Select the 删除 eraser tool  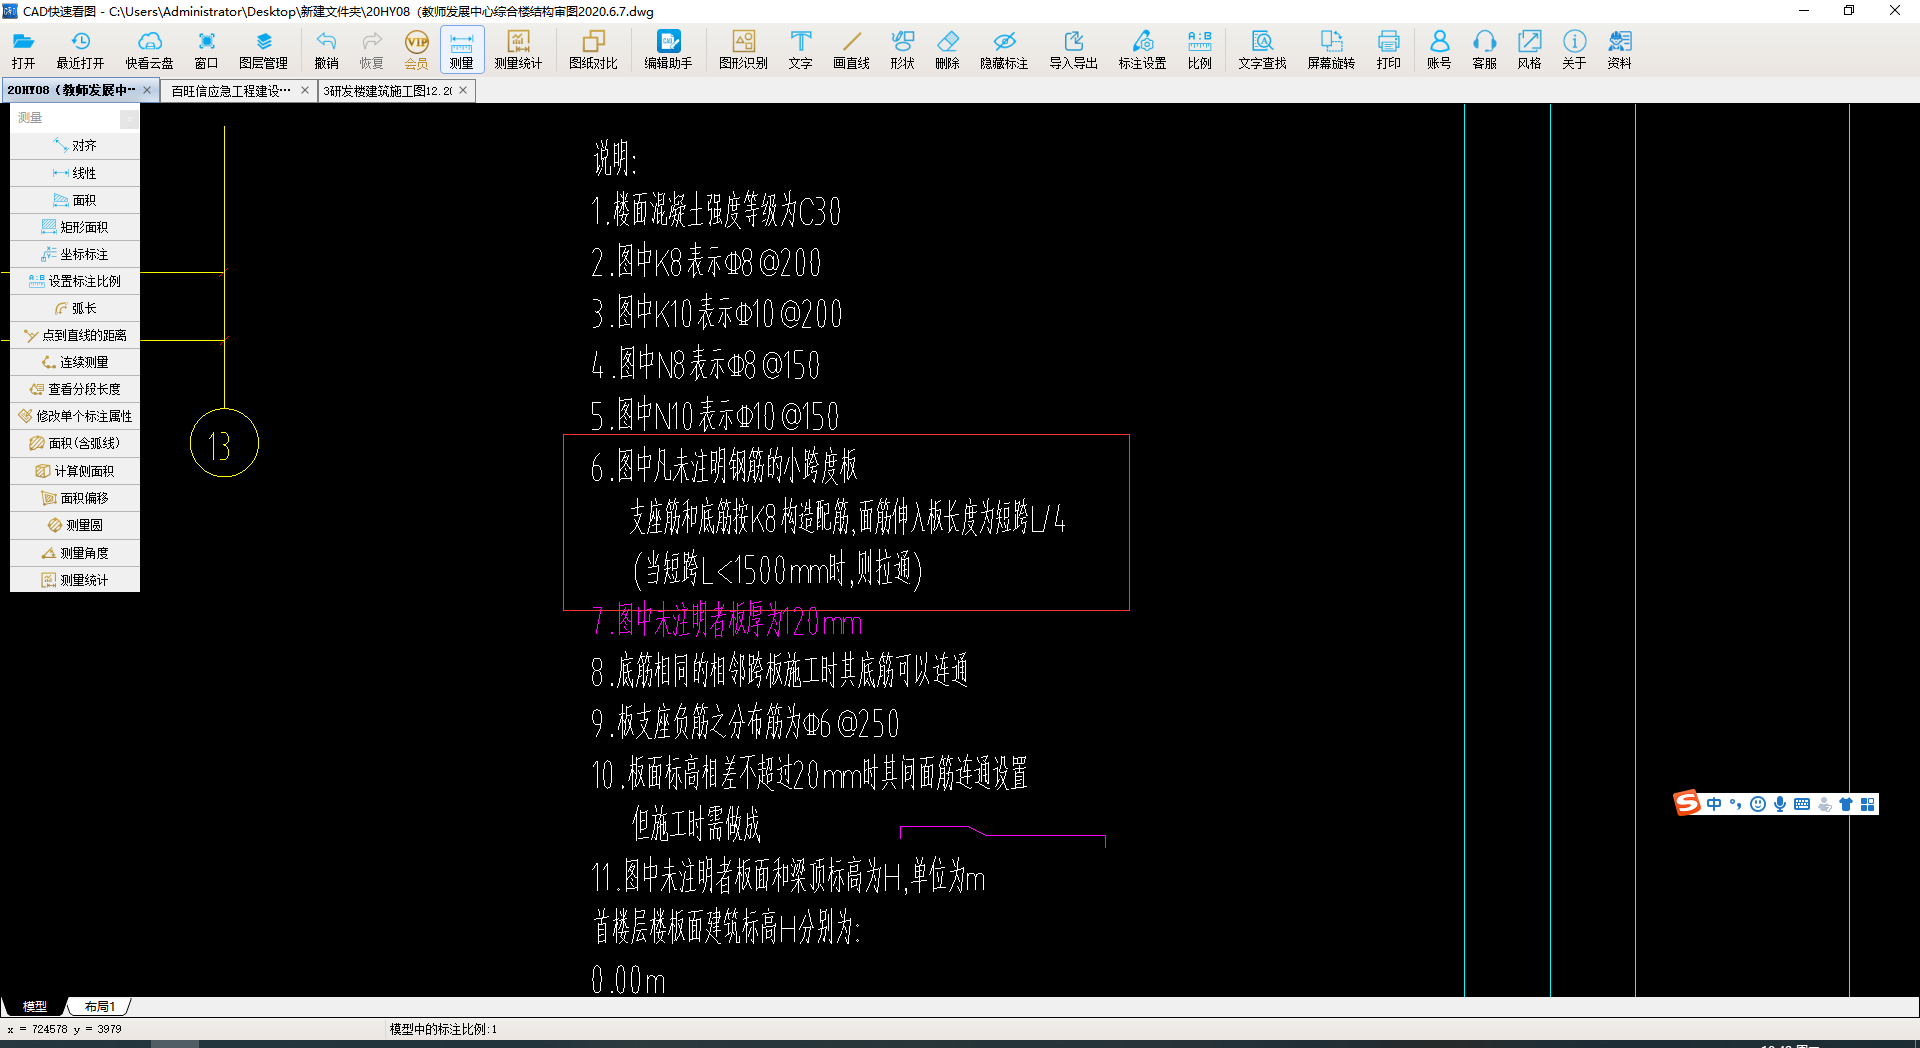tap(947, 50)
